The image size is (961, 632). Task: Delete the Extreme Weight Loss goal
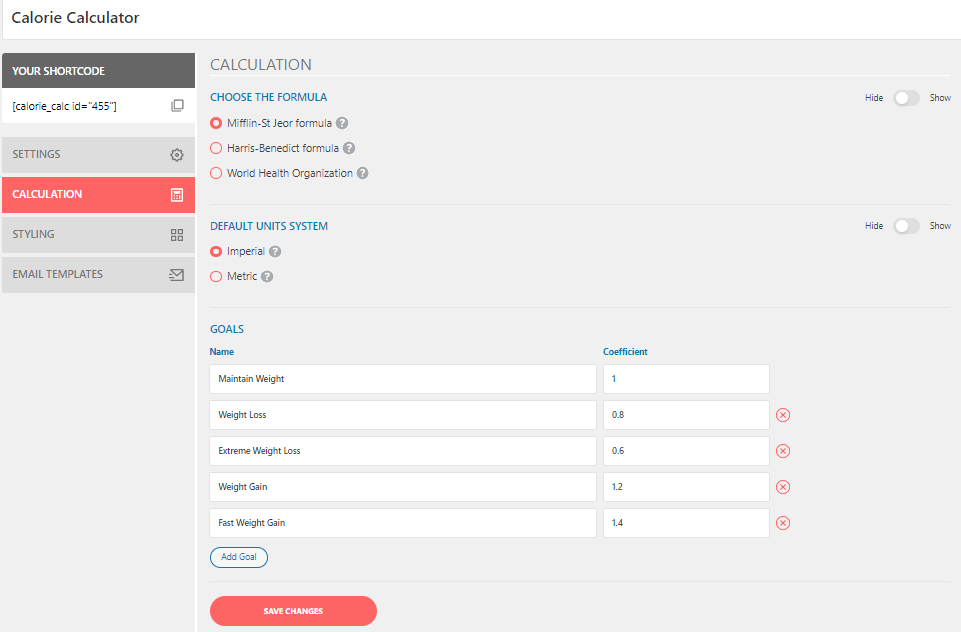(783, 451)
